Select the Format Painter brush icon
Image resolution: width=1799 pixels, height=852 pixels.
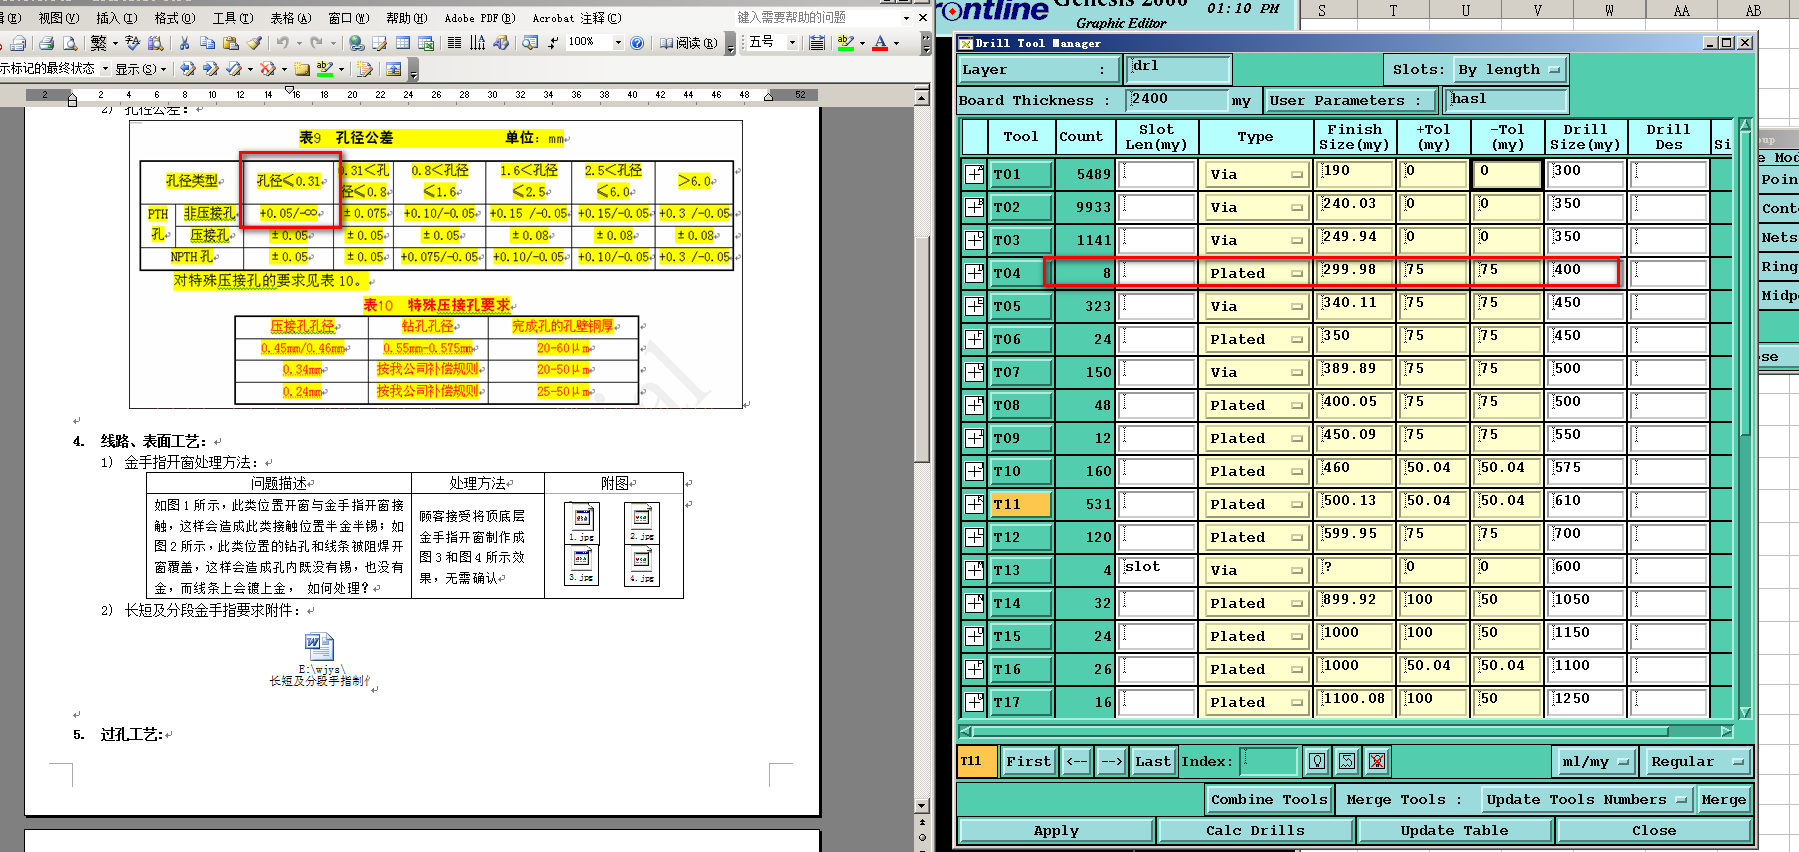tap(254, 43)
